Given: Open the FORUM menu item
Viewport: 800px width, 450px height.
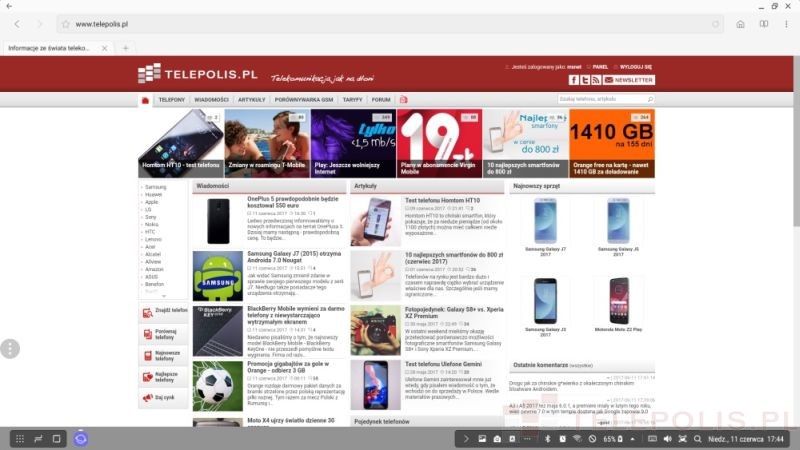Looking at the screenshot, I should point(381,100).
